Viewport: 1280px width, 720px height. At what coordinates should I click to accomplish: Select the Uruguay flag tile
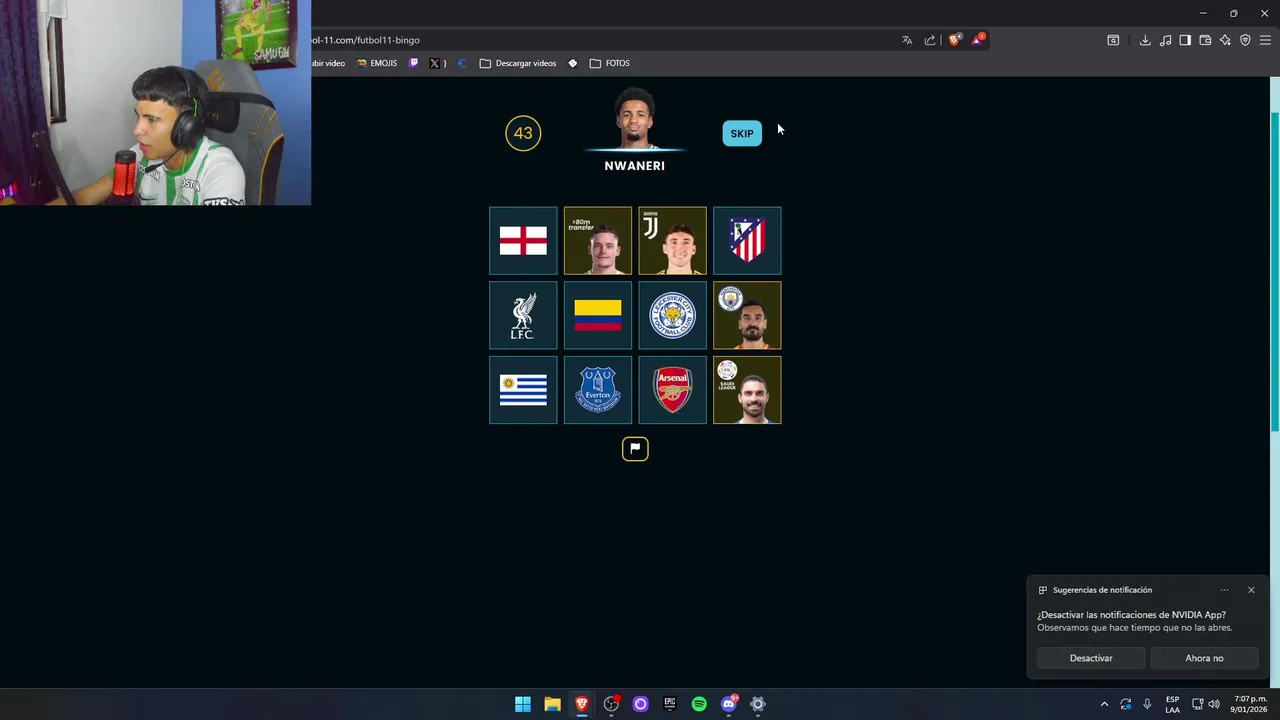523,390
